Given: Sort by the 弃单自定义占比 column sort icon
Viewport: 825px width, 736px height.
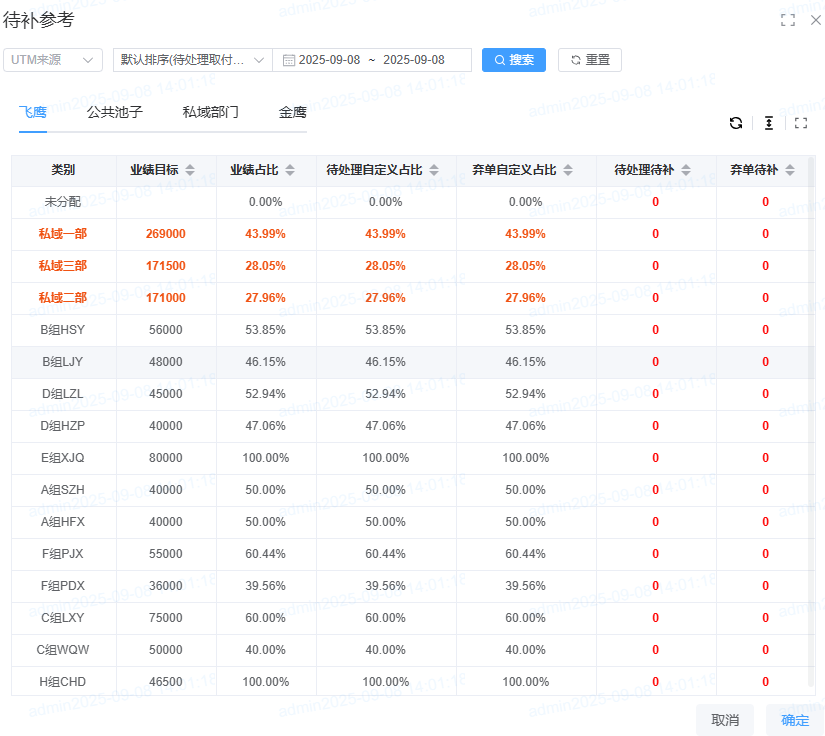Looking at the screenshot, I should pos(568,170).
